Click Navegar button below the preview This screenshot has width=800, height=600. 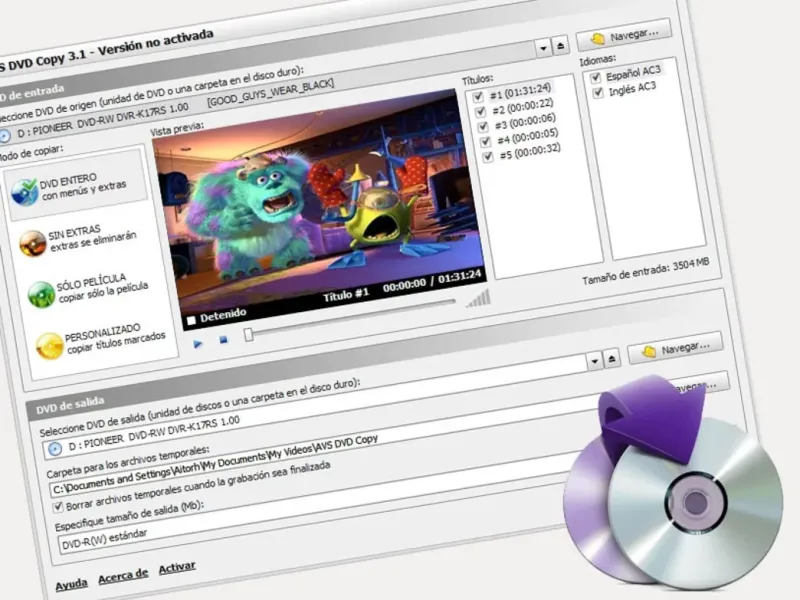(x=675, y=348)
